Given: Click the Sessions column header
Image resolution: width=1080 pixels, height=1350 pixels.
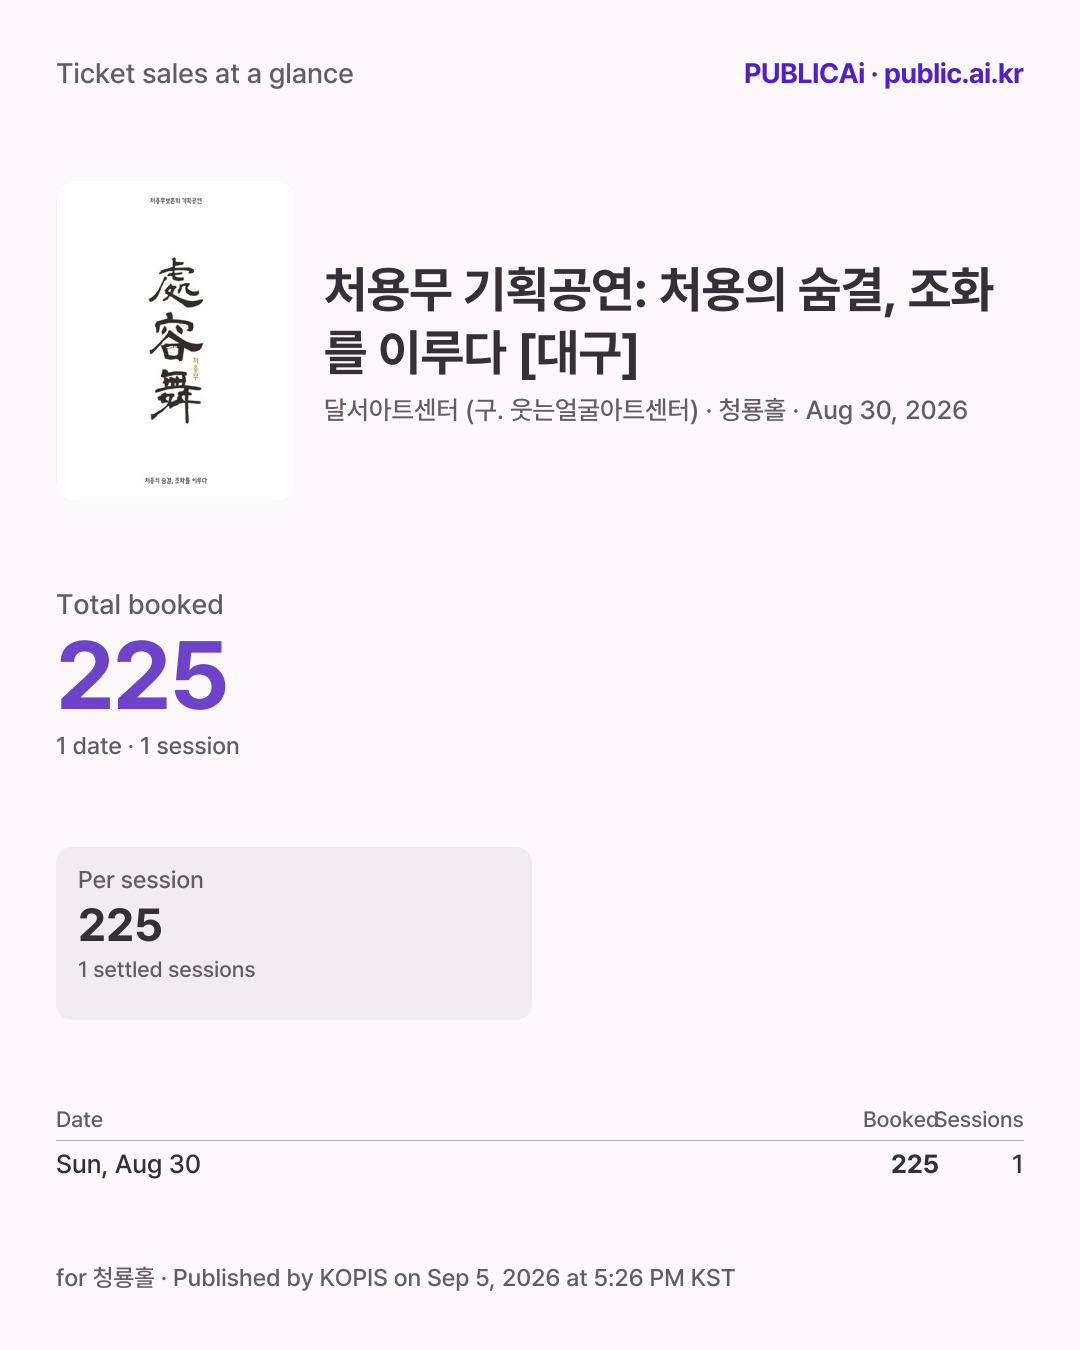Looking at the screenshot, I should (x=981, y=1120).
